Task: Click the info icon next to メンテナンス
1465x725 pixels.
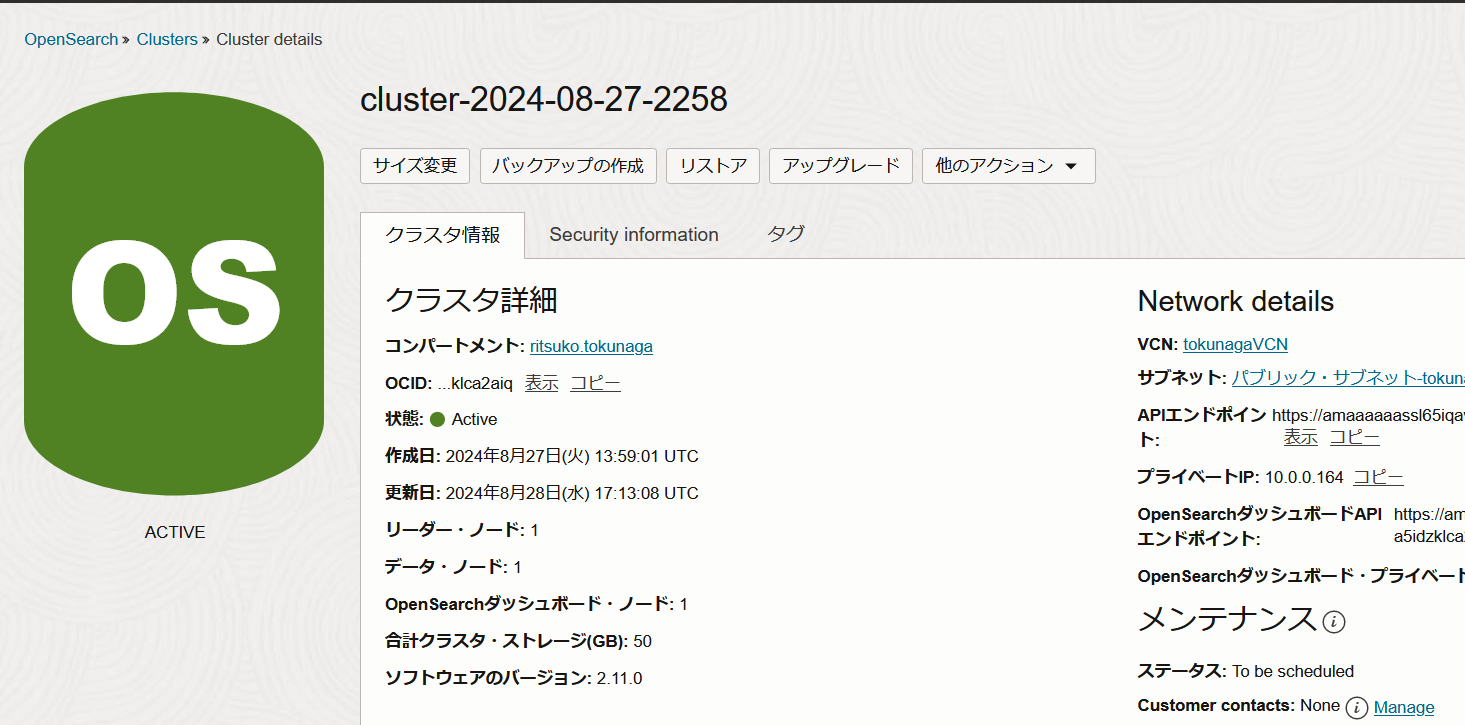Action: [x=1334, y=622]
